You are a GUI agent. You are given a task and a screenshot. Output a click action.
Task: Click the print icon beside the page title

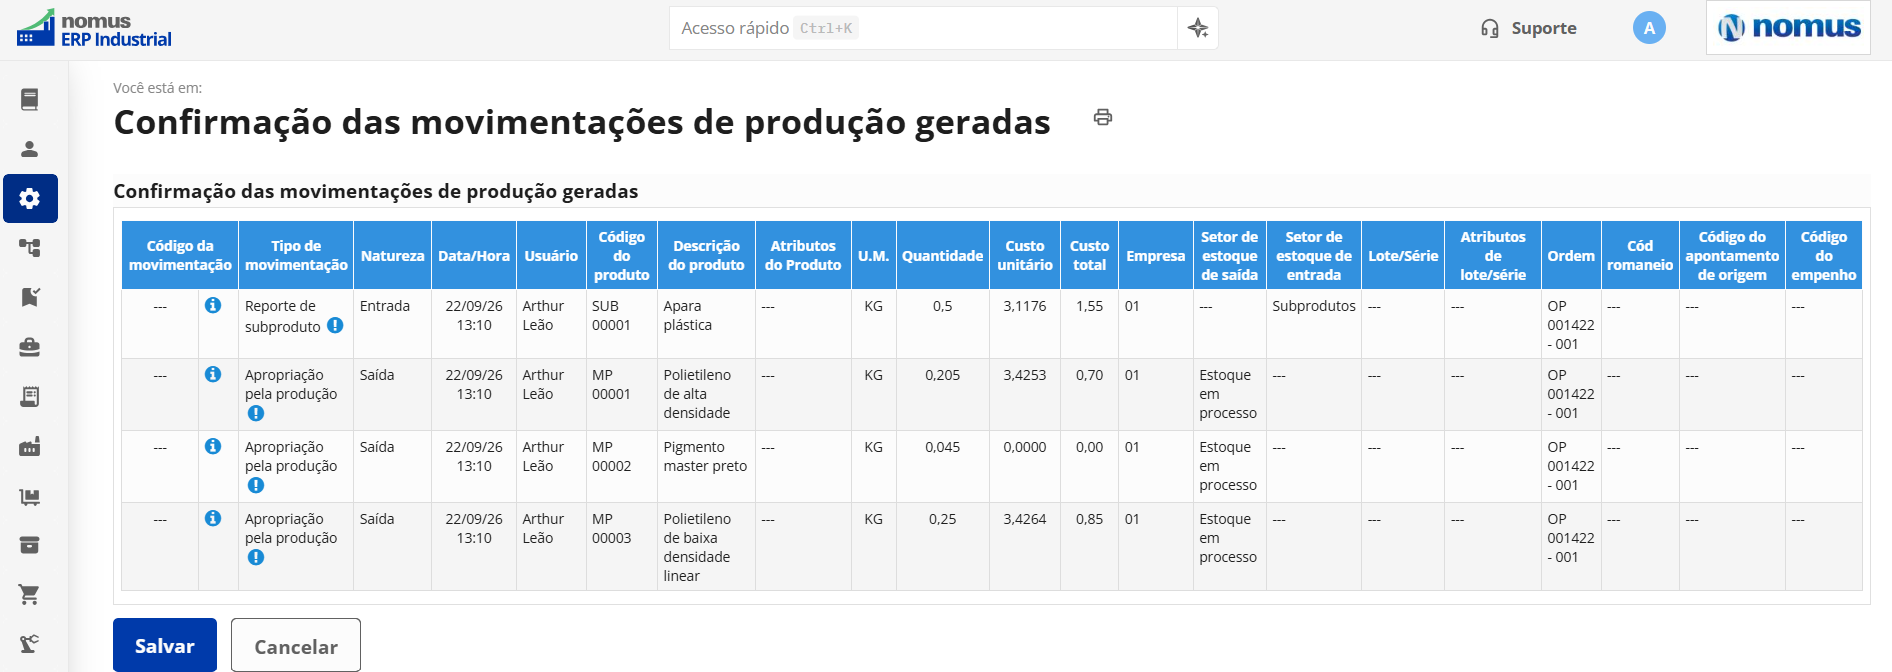(1102, 117)
